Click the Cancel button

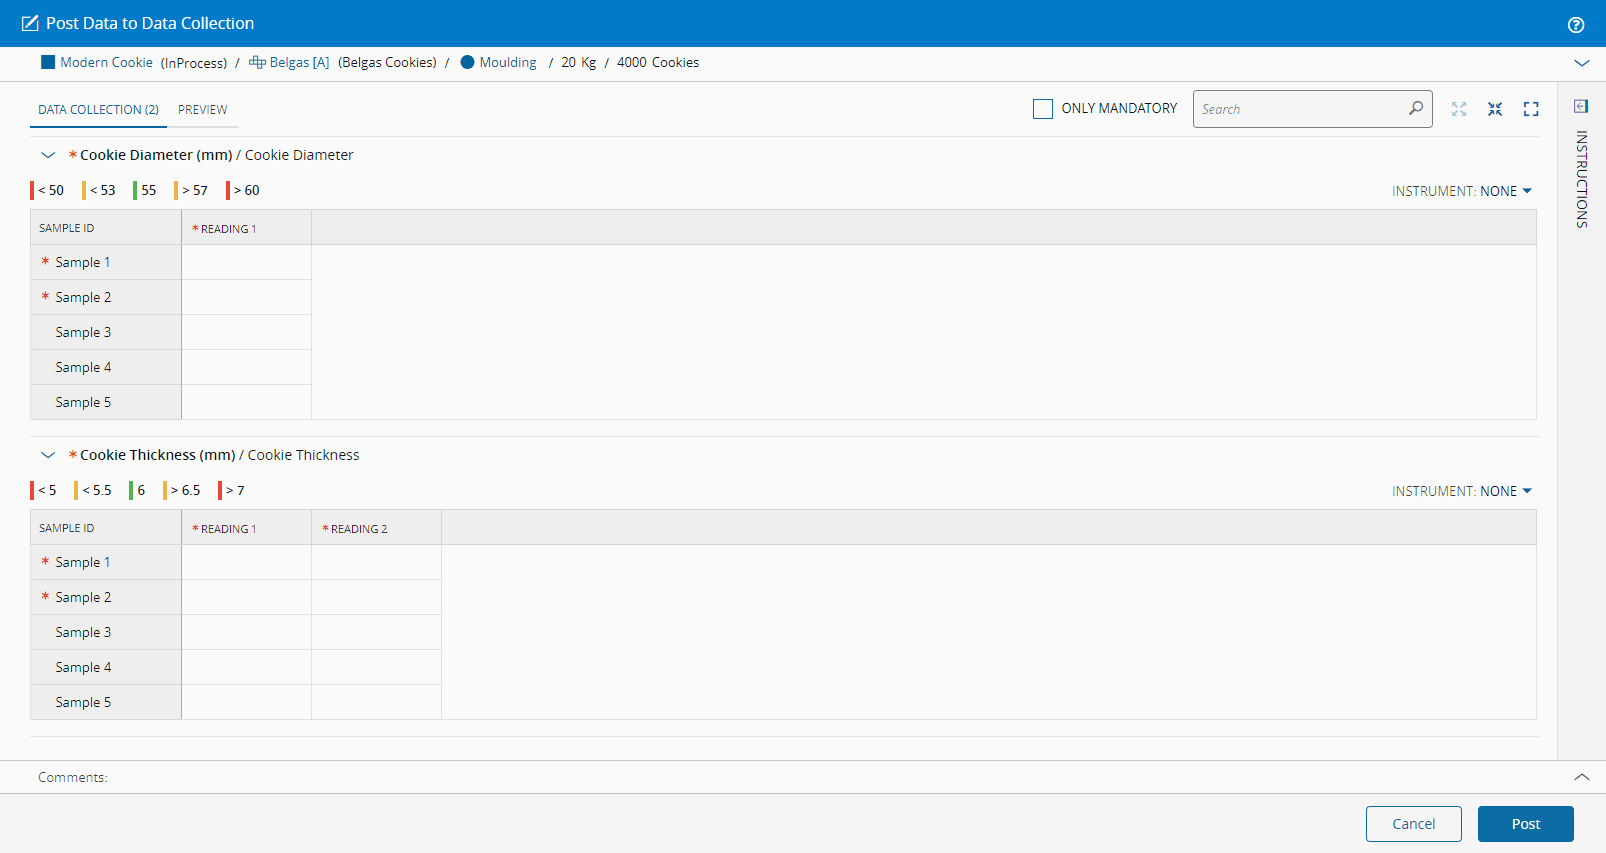point(1413,824)
